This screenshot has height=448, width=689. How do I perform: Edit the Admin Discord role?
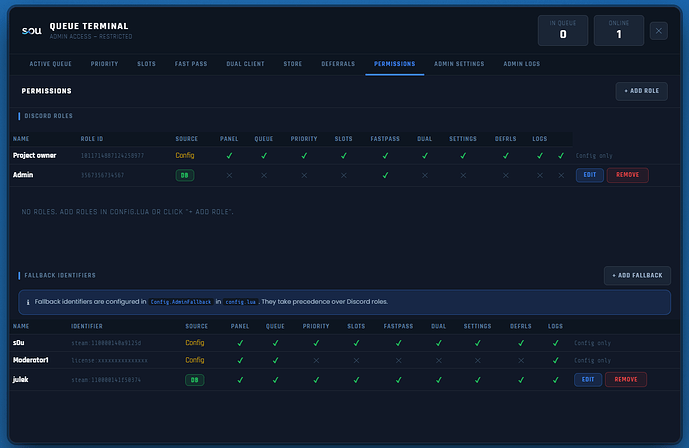coord(589,175)
